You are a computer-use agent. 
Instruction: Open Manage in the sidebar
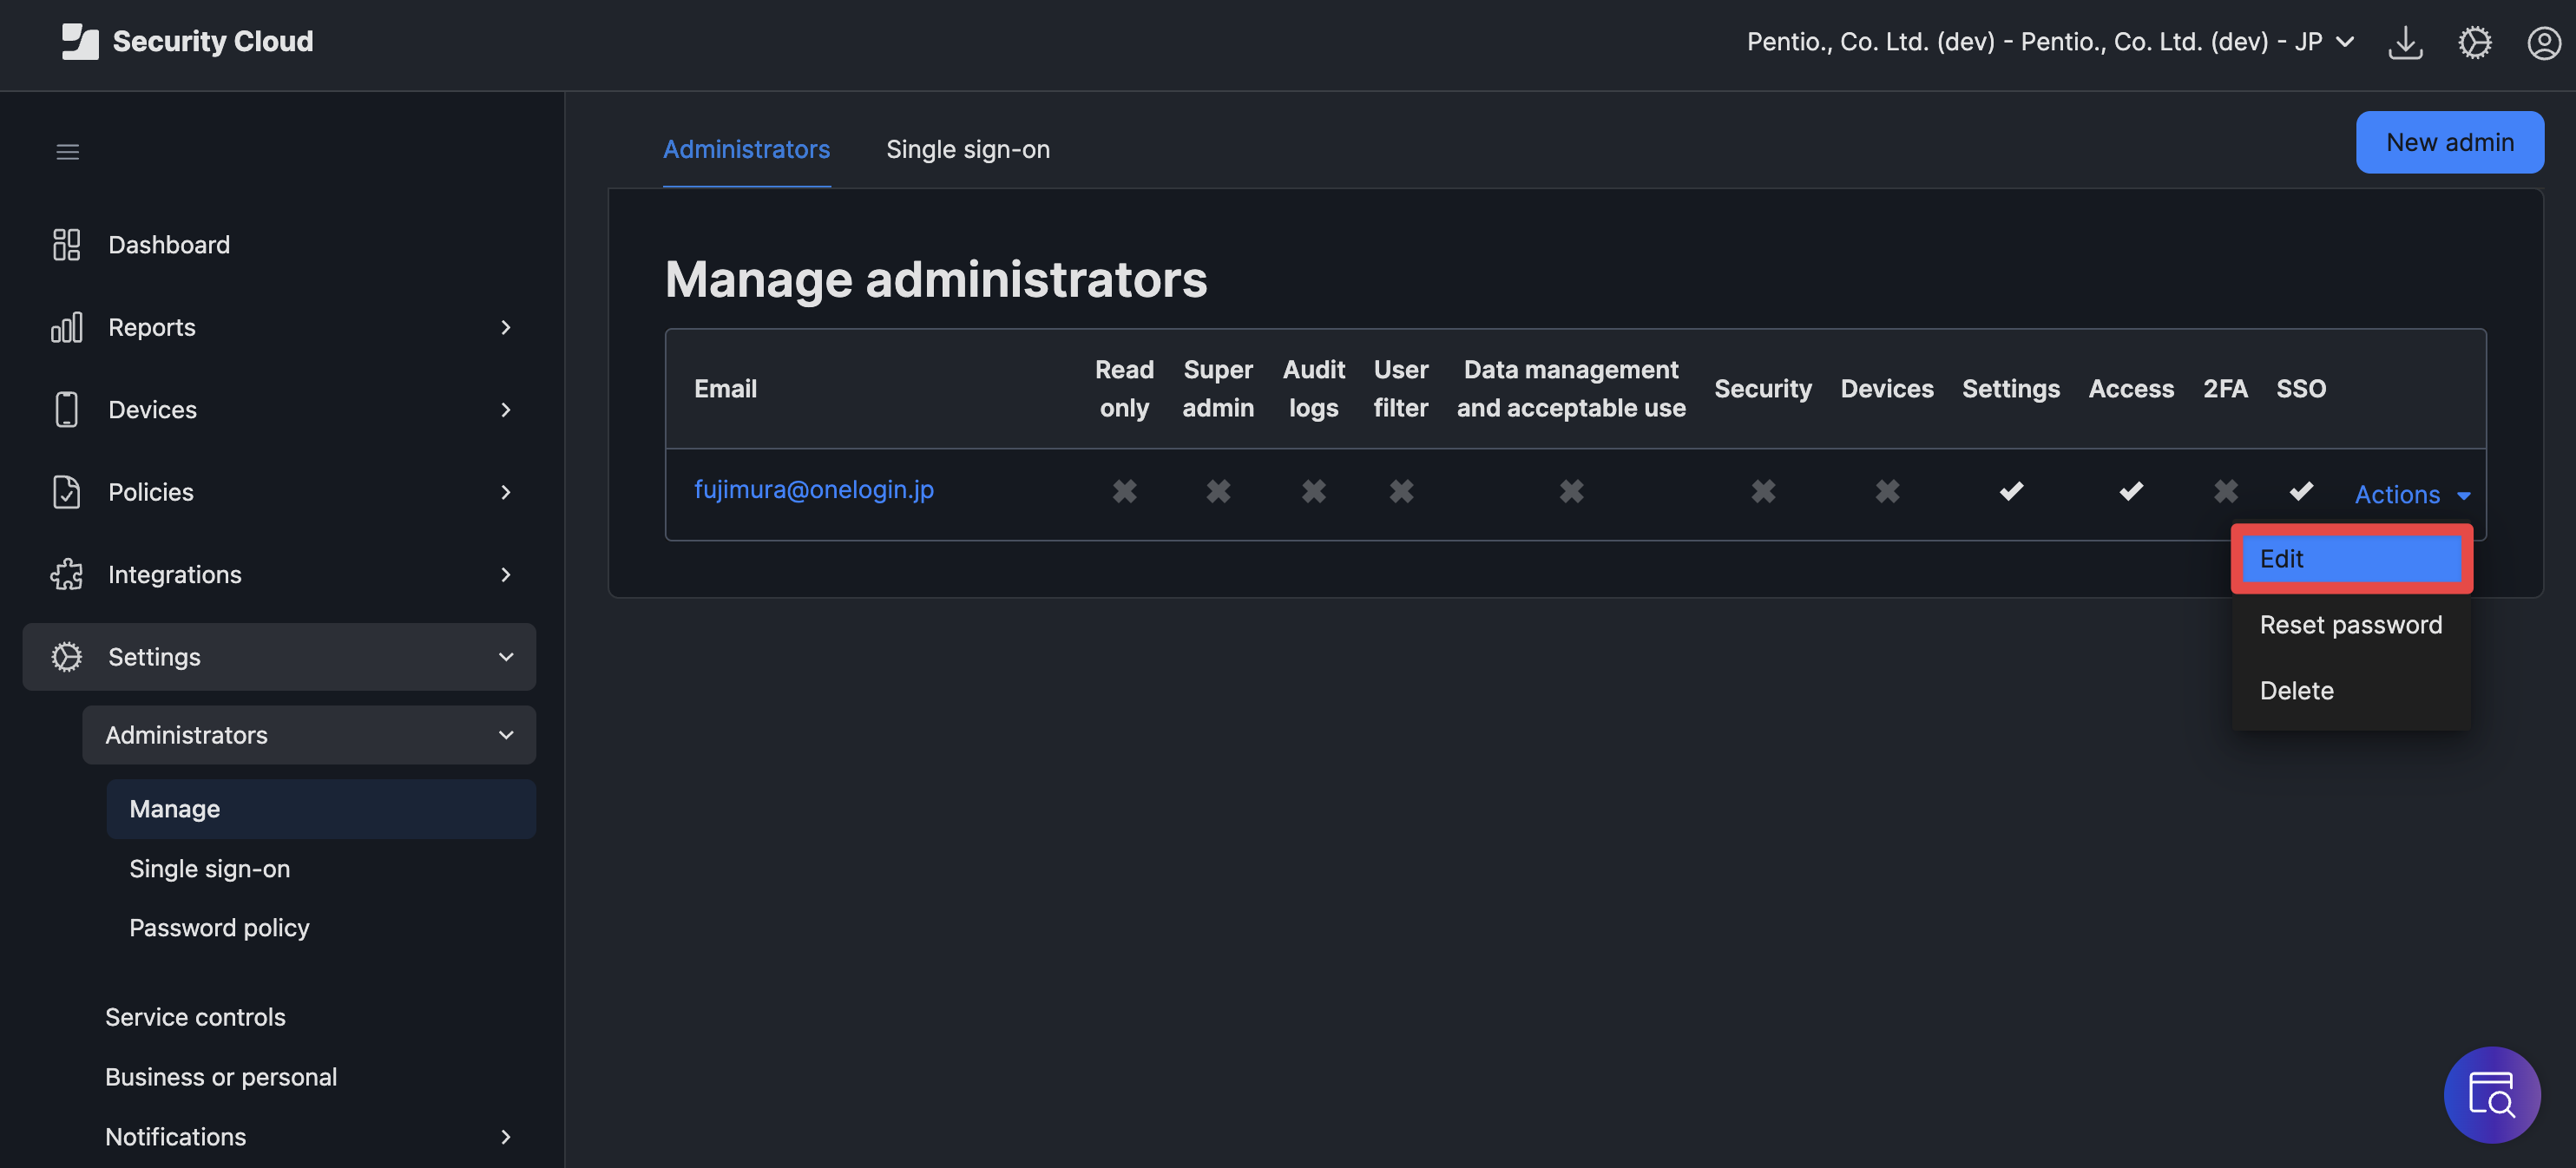[320, 808]
